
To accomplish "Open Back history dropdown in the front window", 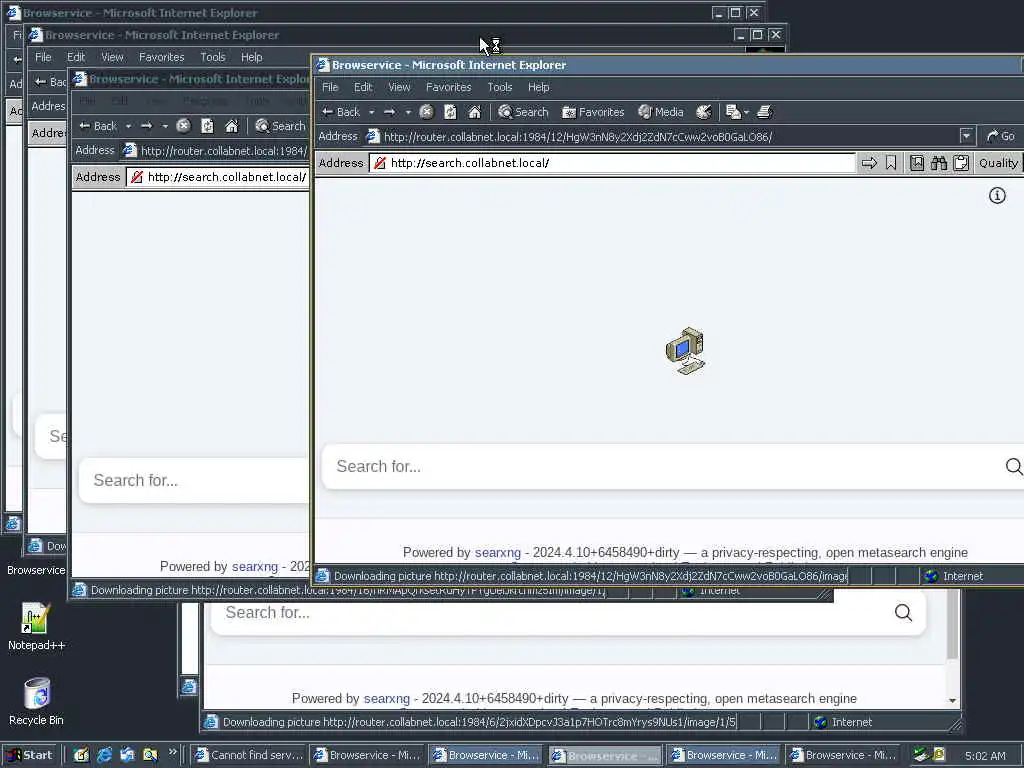I will (x=372, y=112).
